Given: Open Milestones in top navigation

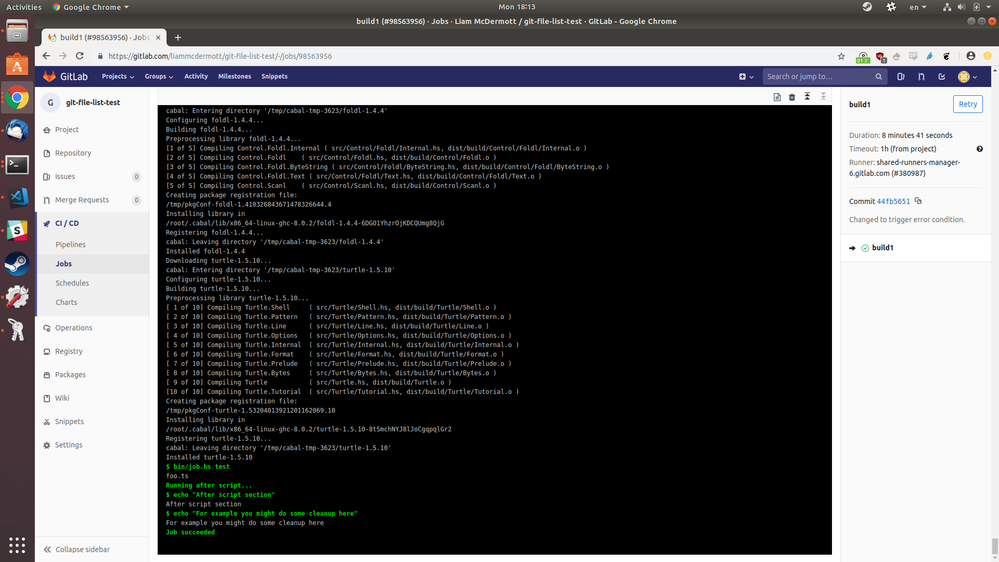Looking at the screenshot, I should [x=234, y=76].
